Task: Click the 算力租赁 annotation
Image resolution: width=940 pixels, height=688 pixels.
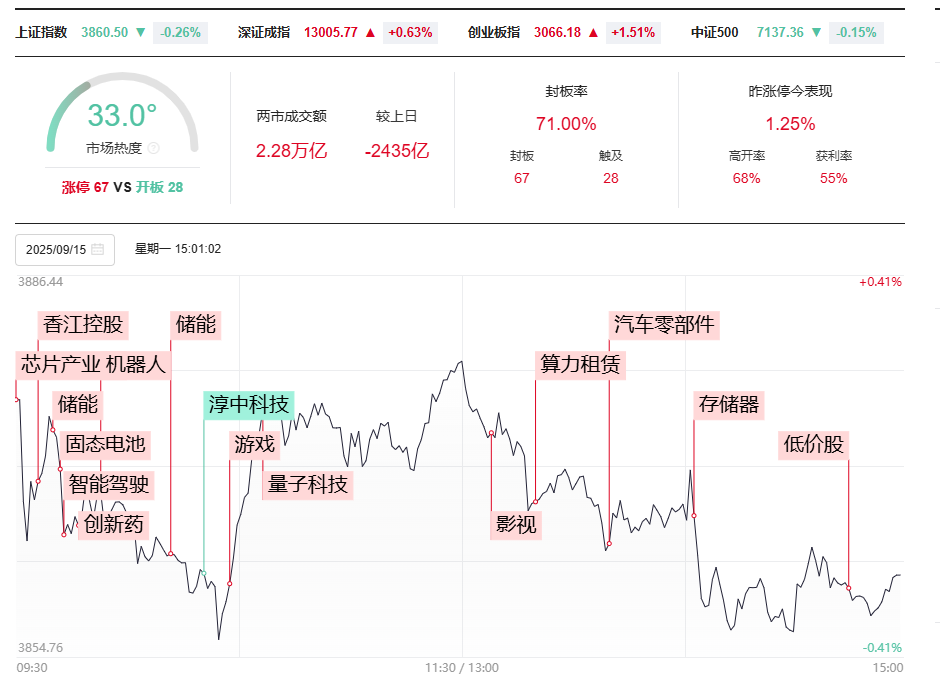Action: 581,364
